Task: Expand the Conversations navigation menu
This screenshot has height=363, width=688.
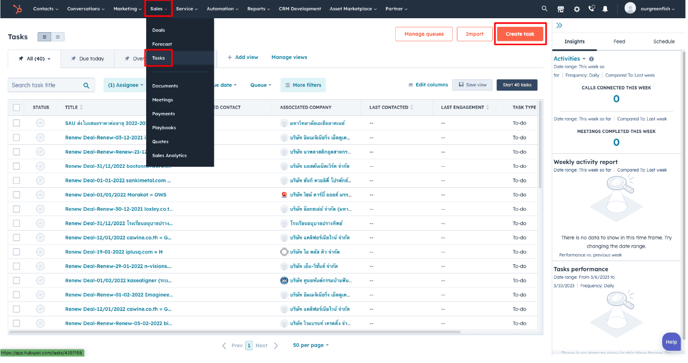Action: (86, 9)
